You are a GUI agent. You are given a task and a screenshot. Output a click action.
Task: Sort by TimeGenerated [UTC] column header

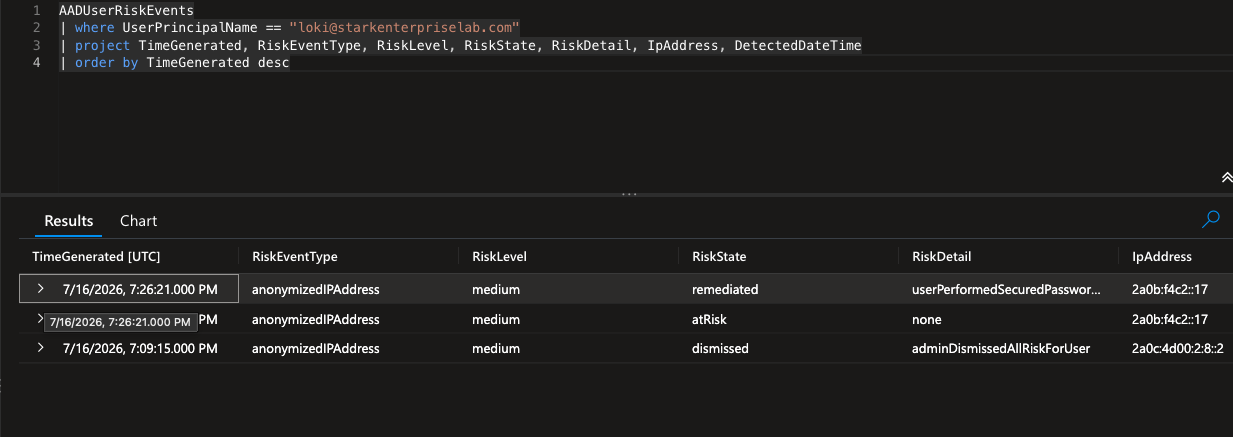tap(97, 257)
